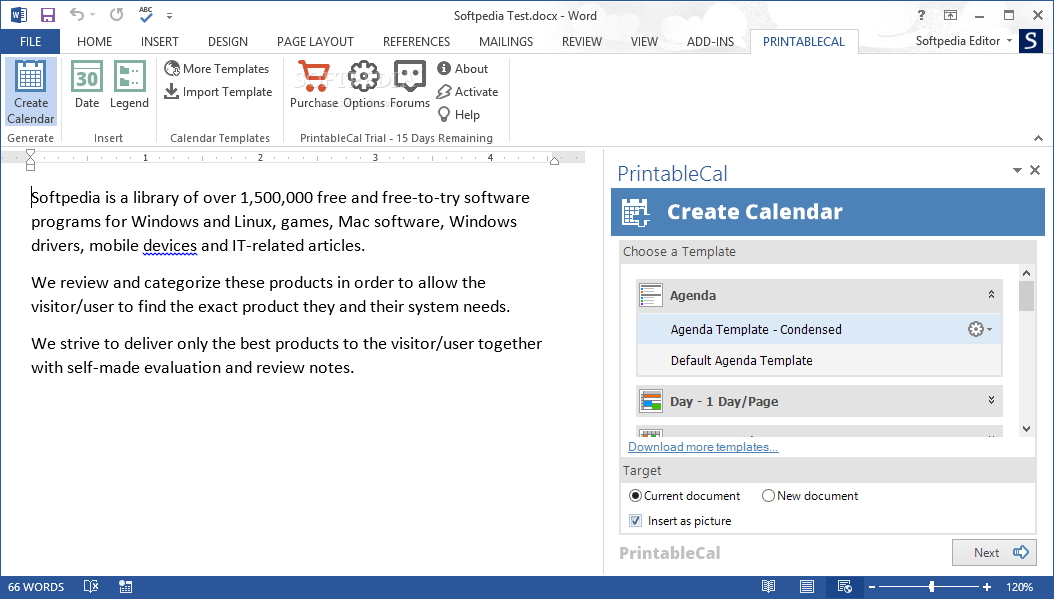This screenshot has height=599, width=1054.
Task: Insert a Legend from the ribbon
Action: pos(129,85)
